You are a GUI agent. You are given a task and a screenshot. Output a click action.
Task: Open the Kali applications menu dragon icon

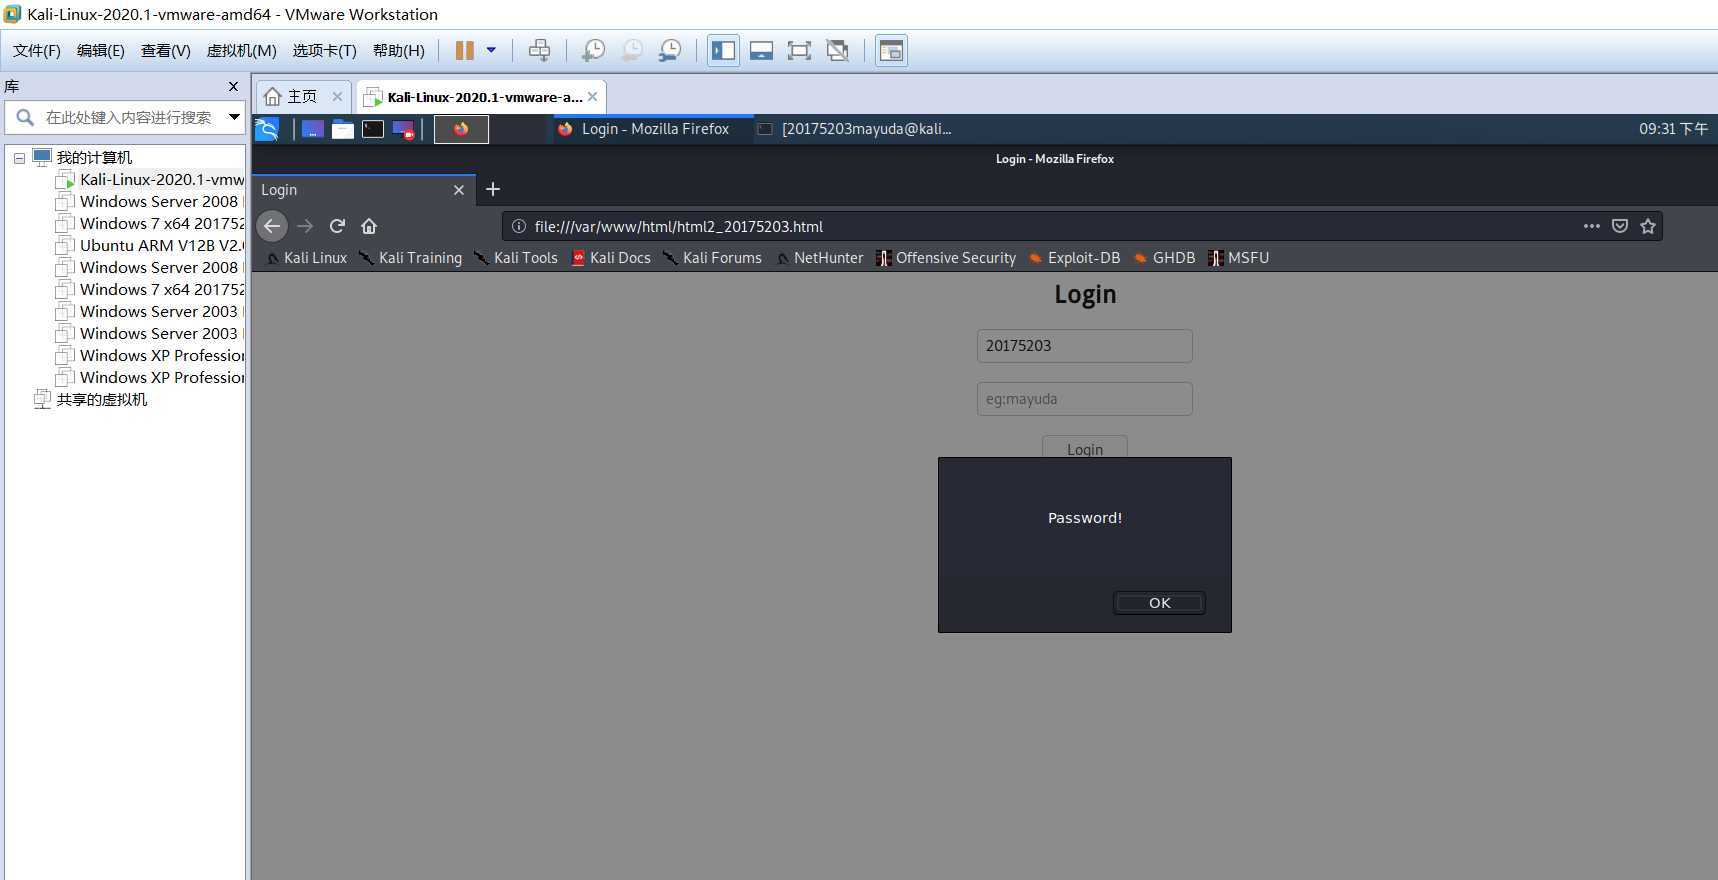point(267,129)
